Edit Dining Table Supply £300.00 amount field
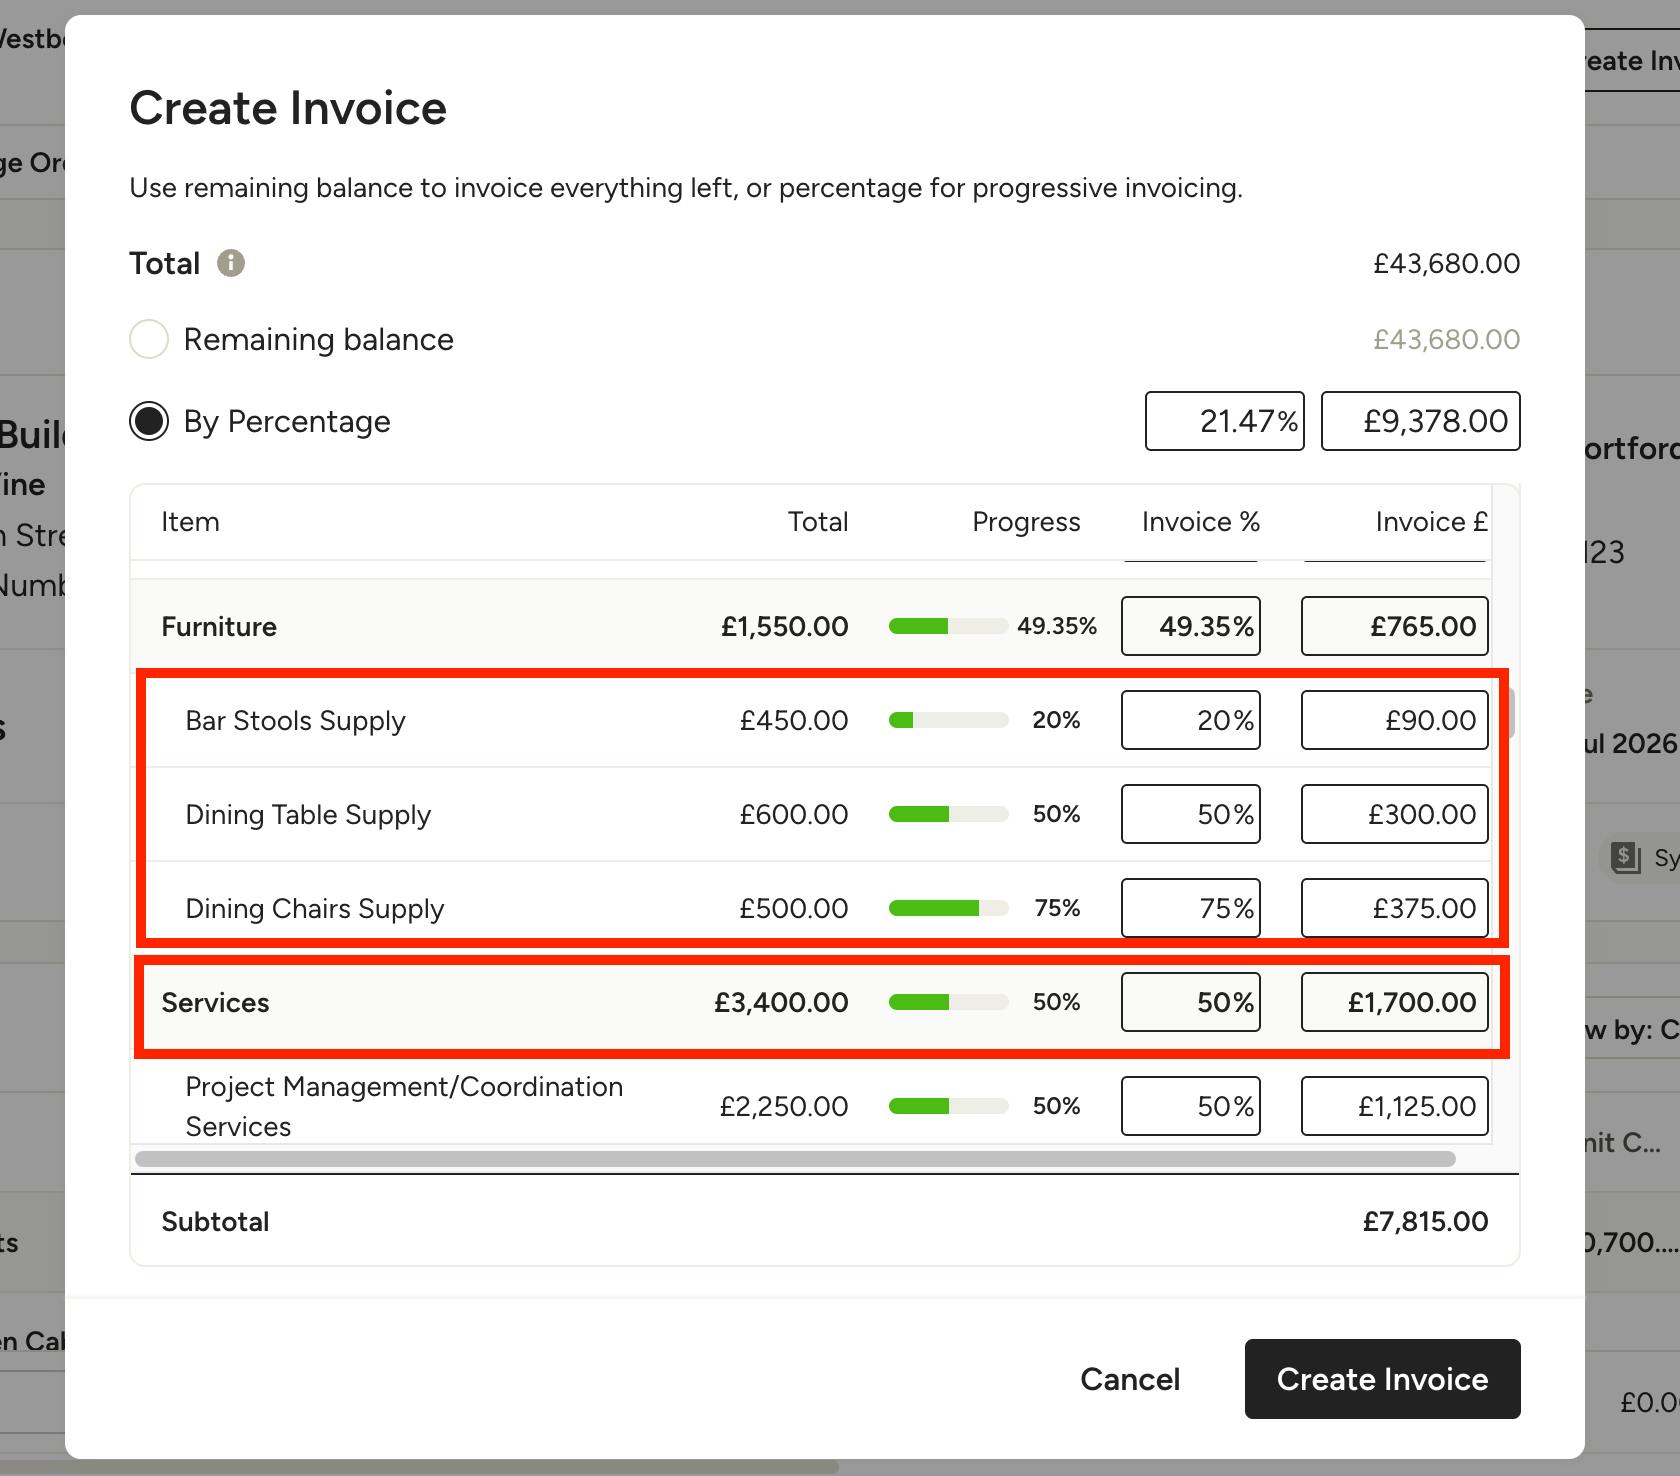Viewport: 1680px width, 1476px height. tap(1395, 814)
